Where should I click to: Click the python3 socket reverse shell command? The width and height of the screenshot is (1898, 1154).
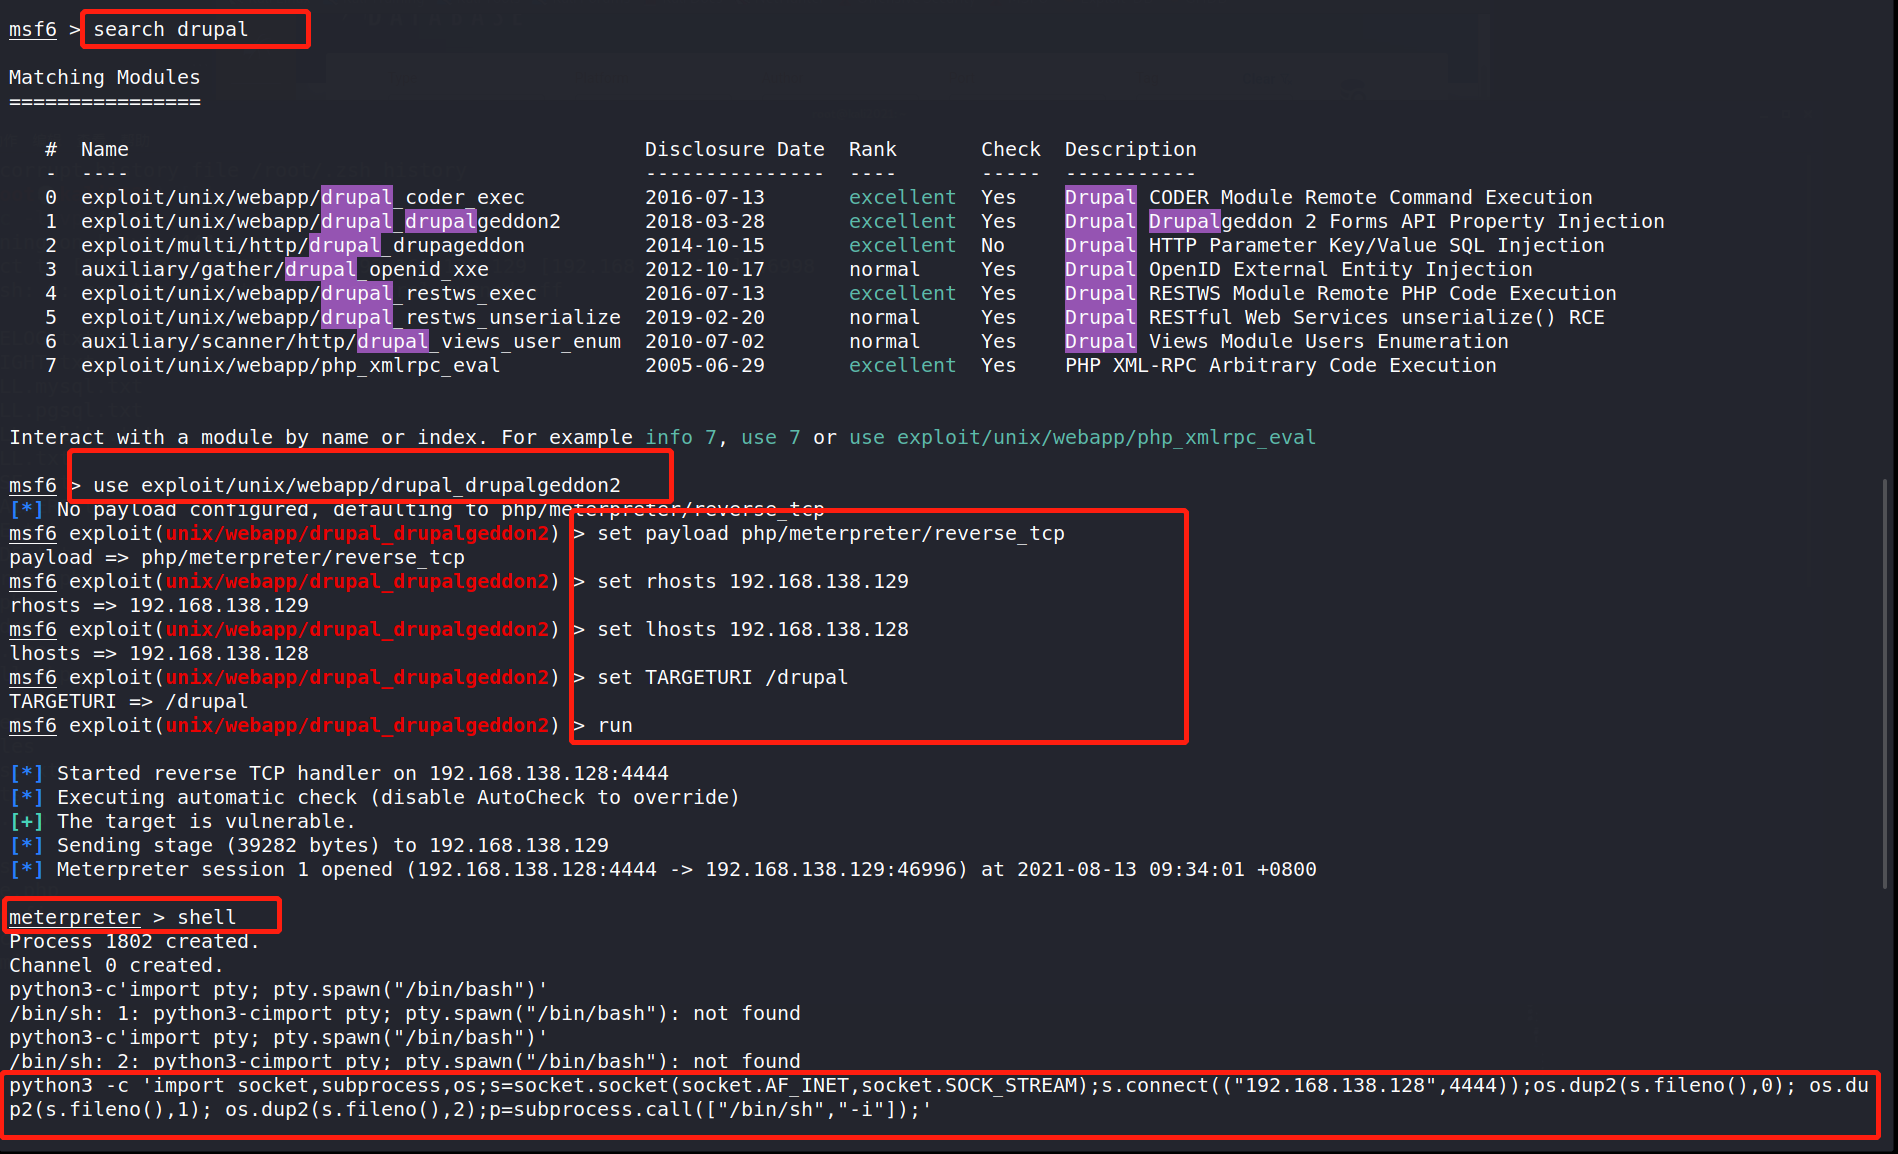[x=939, y=1097]
